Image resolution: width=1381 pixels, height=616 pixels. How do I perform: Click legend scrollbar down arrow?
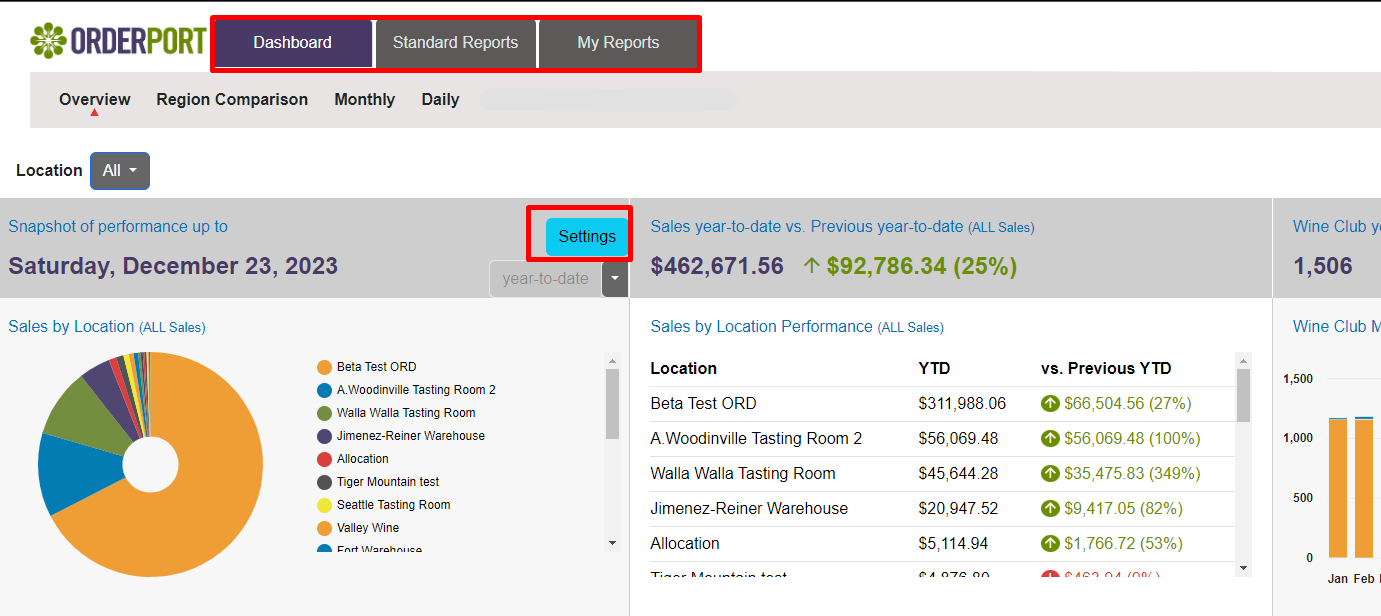[x=613, y=543]
